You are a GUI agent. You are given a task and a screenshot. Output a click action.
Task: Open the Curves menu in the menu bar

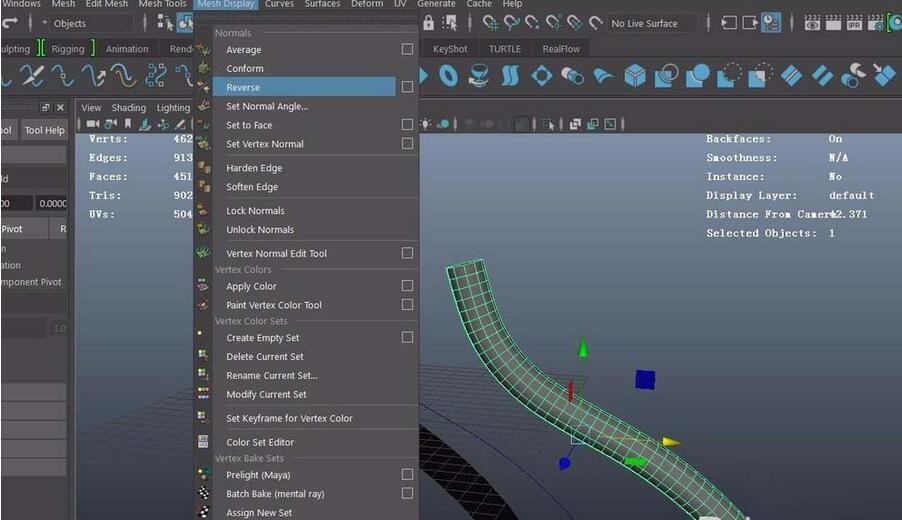pyautogui.click(x=279, y=4)
